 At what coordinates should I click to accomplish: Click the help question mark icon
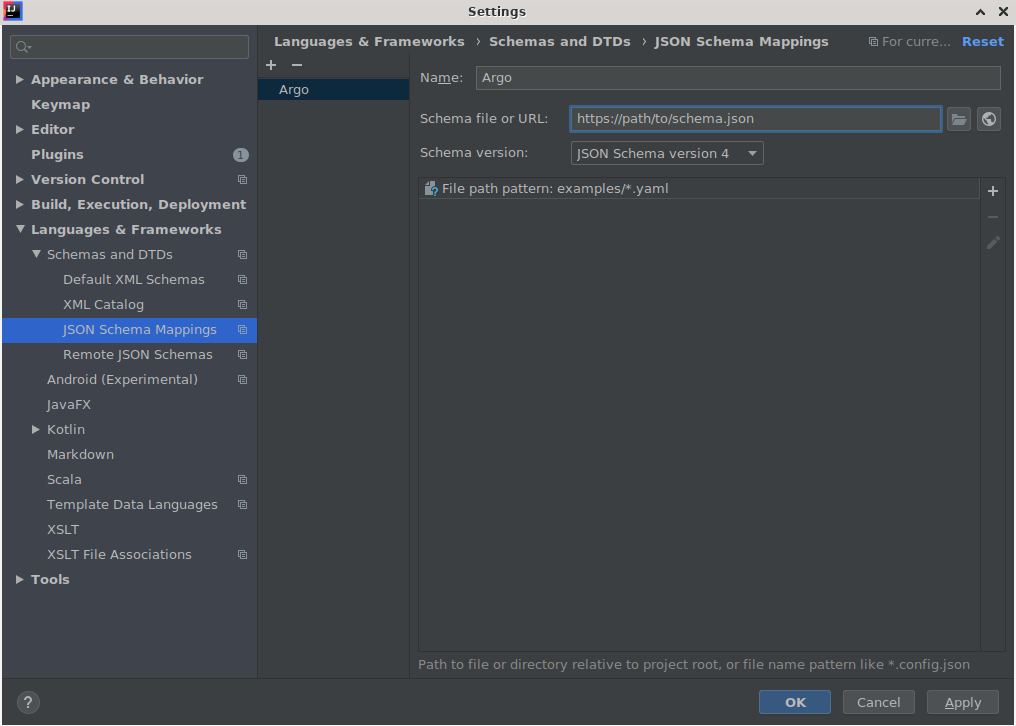click(27, 702)
